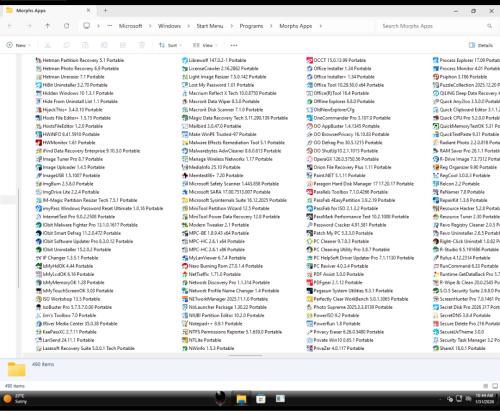
Task: Switch to large thumbnails view in status bar
Action: point(495,386)
